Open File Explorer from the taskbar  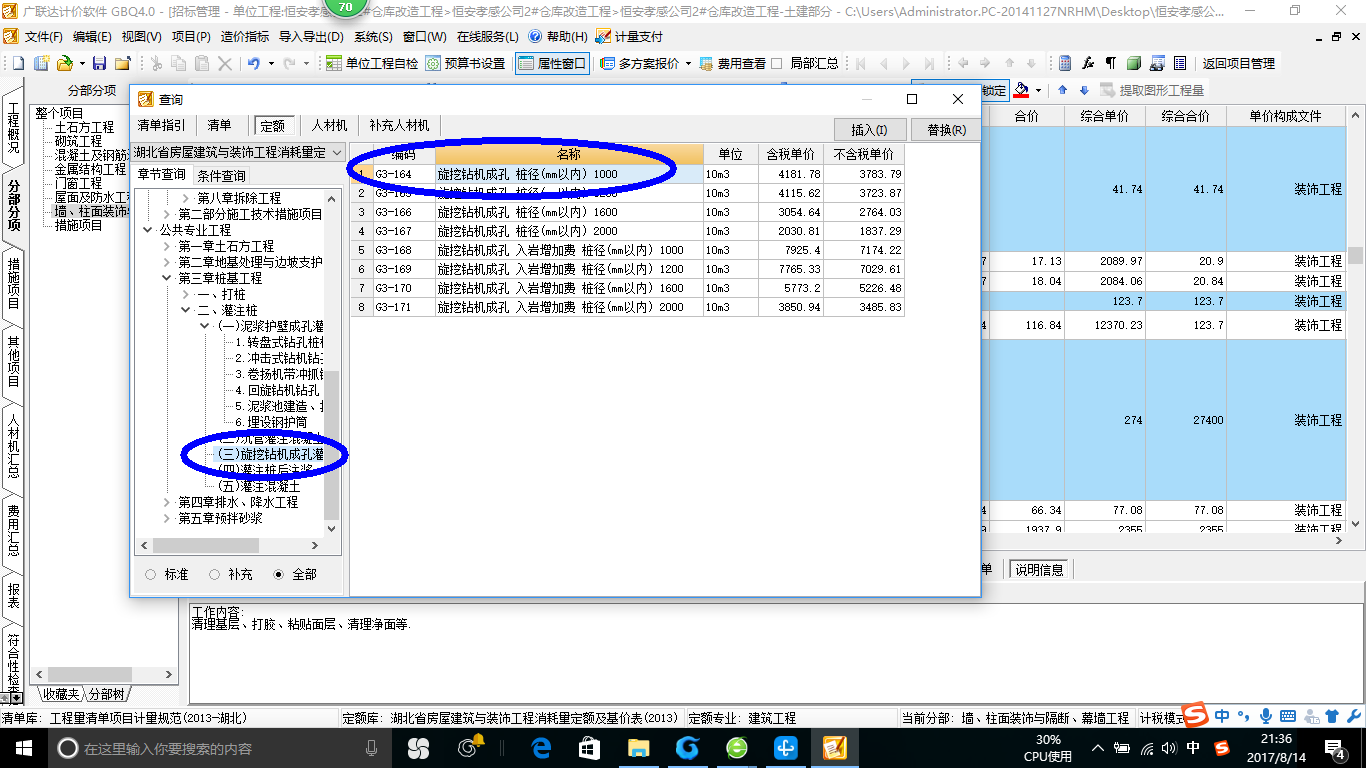coord(638,748)
